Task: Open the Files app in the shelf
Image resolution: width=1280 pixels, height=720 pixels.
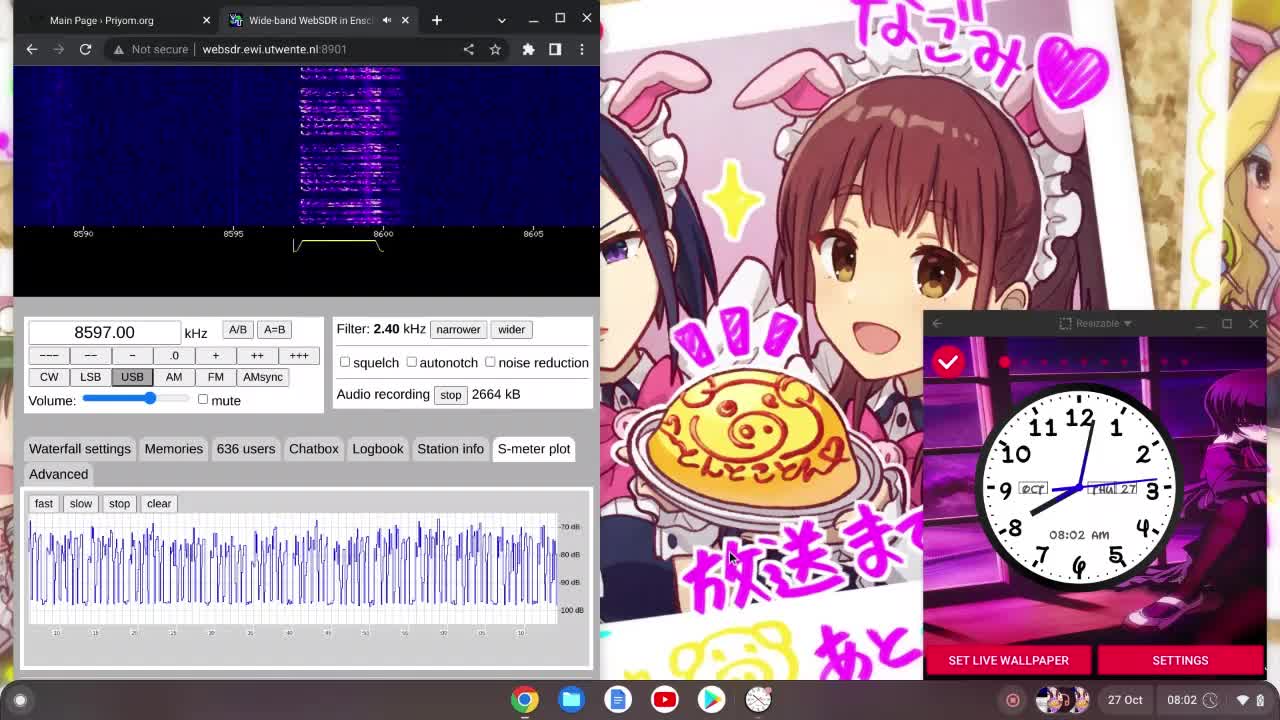Action: 571,700
